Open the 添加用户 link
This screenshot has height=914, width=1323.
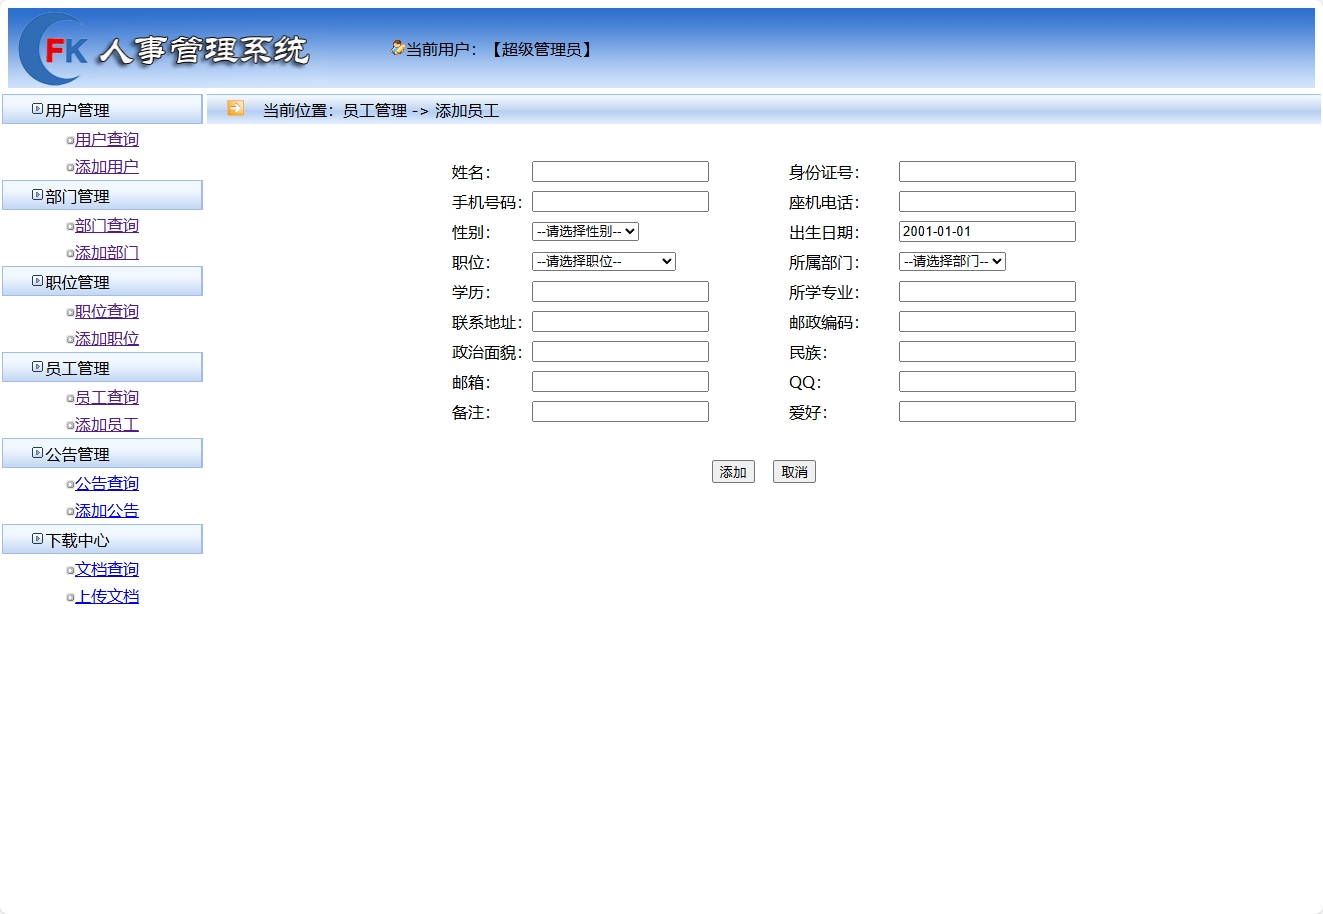tap(107, 167)
